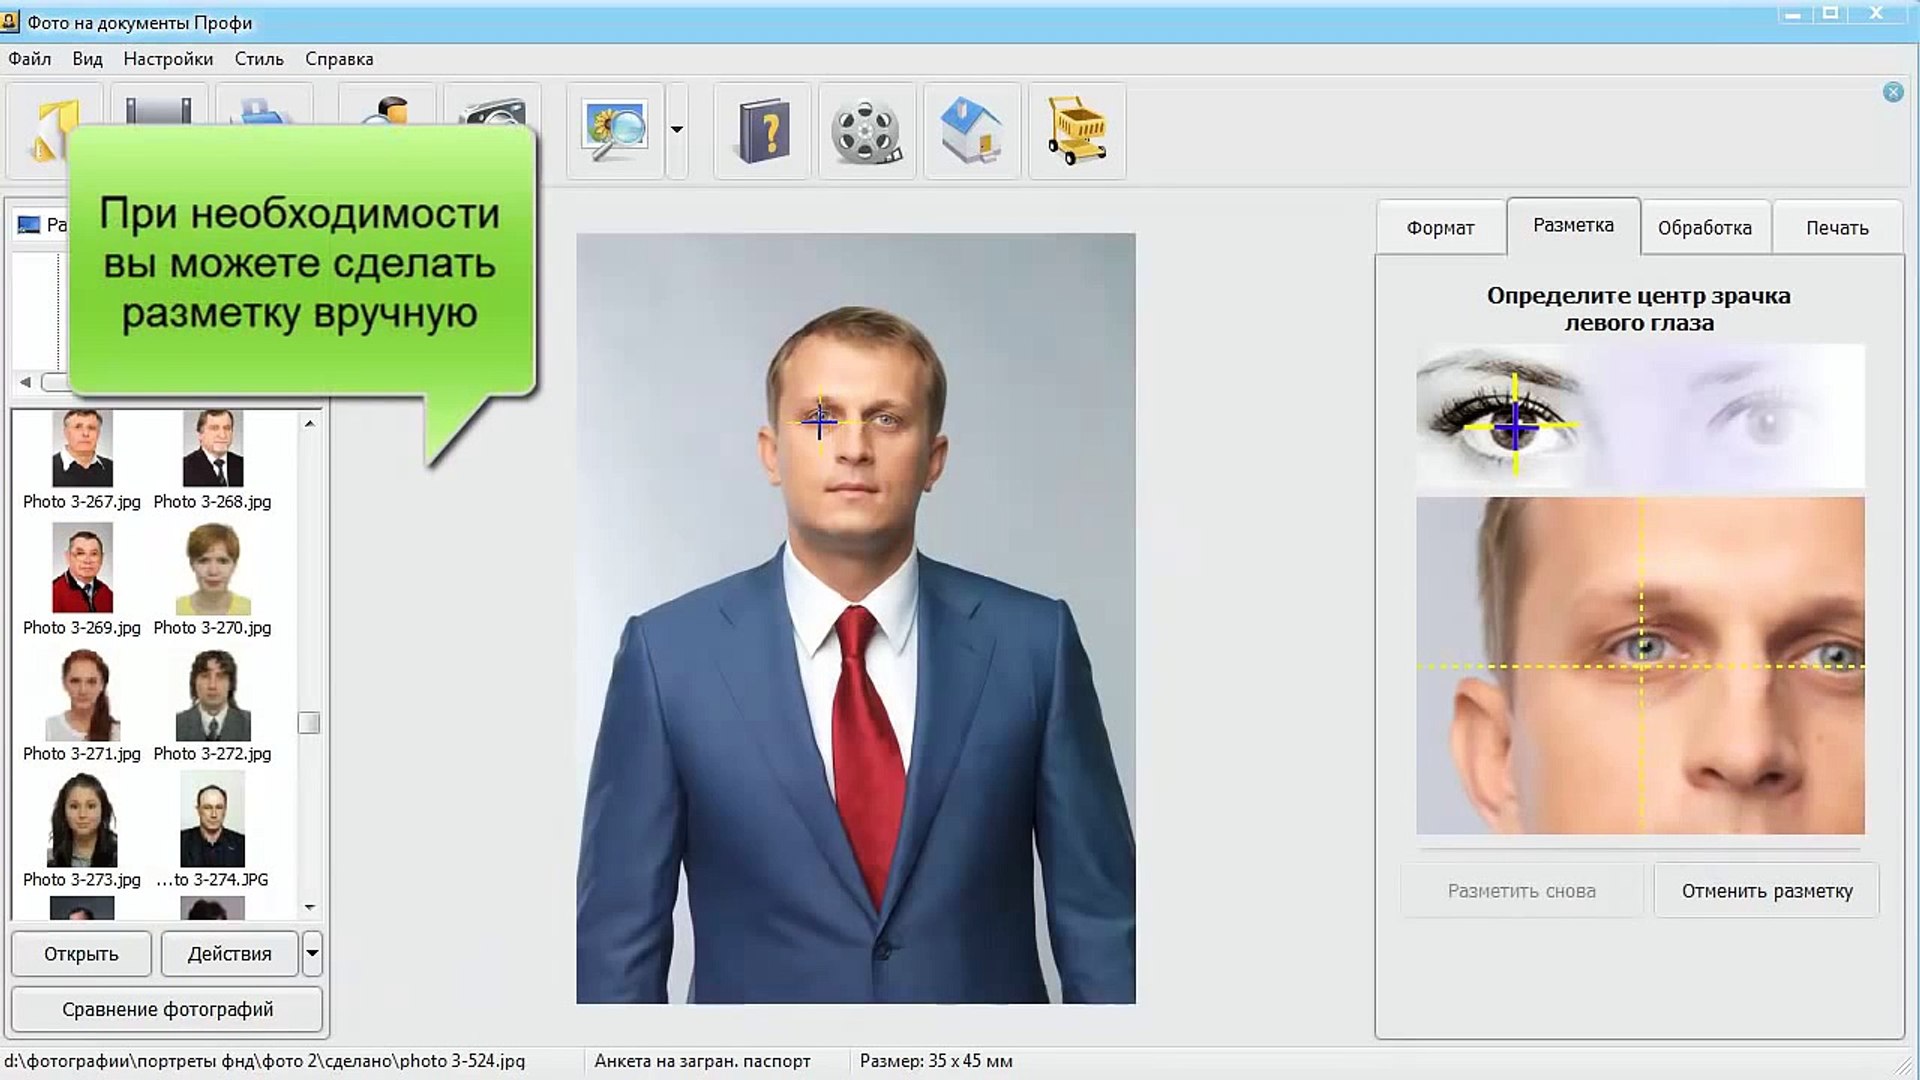Click the Открыть button
This screenshot has height=1080, width=1920.
pos(81,954)
